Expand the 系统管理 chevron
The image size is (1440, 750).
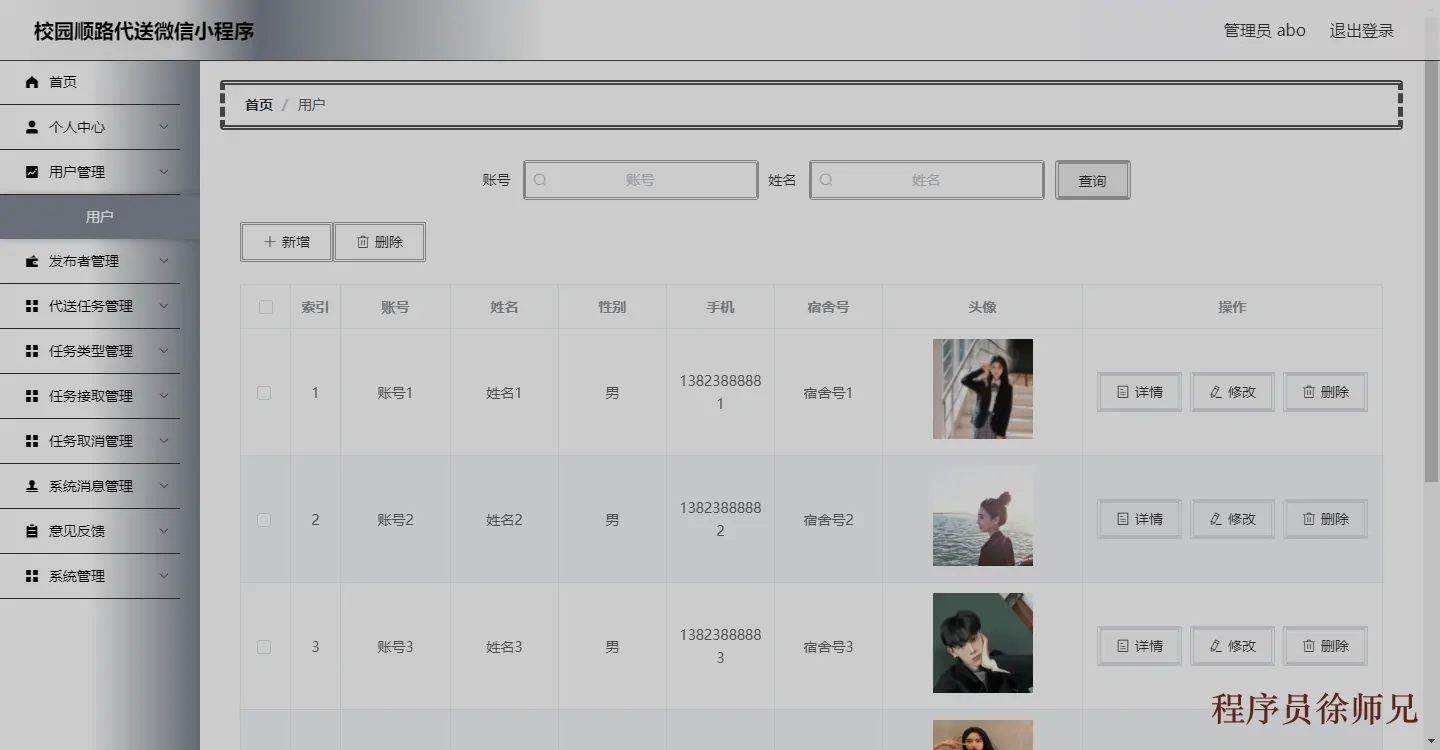point(164,576)
